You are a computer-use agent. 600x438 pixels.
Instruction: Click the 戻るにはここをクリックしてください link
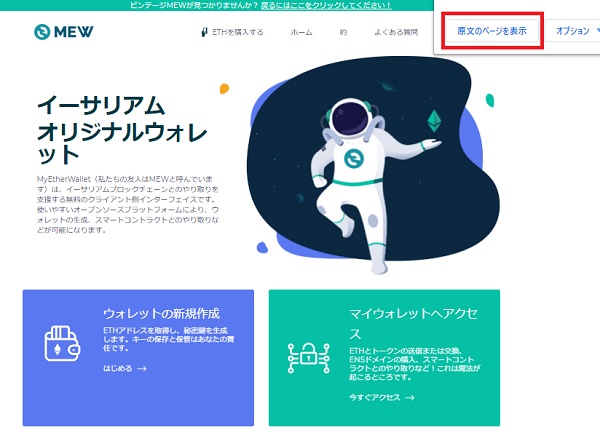tap(326, 5)
